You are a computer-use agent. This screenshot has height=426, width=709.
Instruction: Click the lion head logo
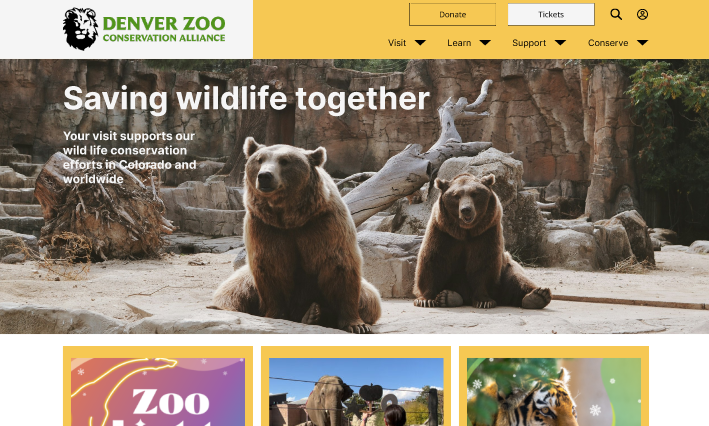coord(80,28)
